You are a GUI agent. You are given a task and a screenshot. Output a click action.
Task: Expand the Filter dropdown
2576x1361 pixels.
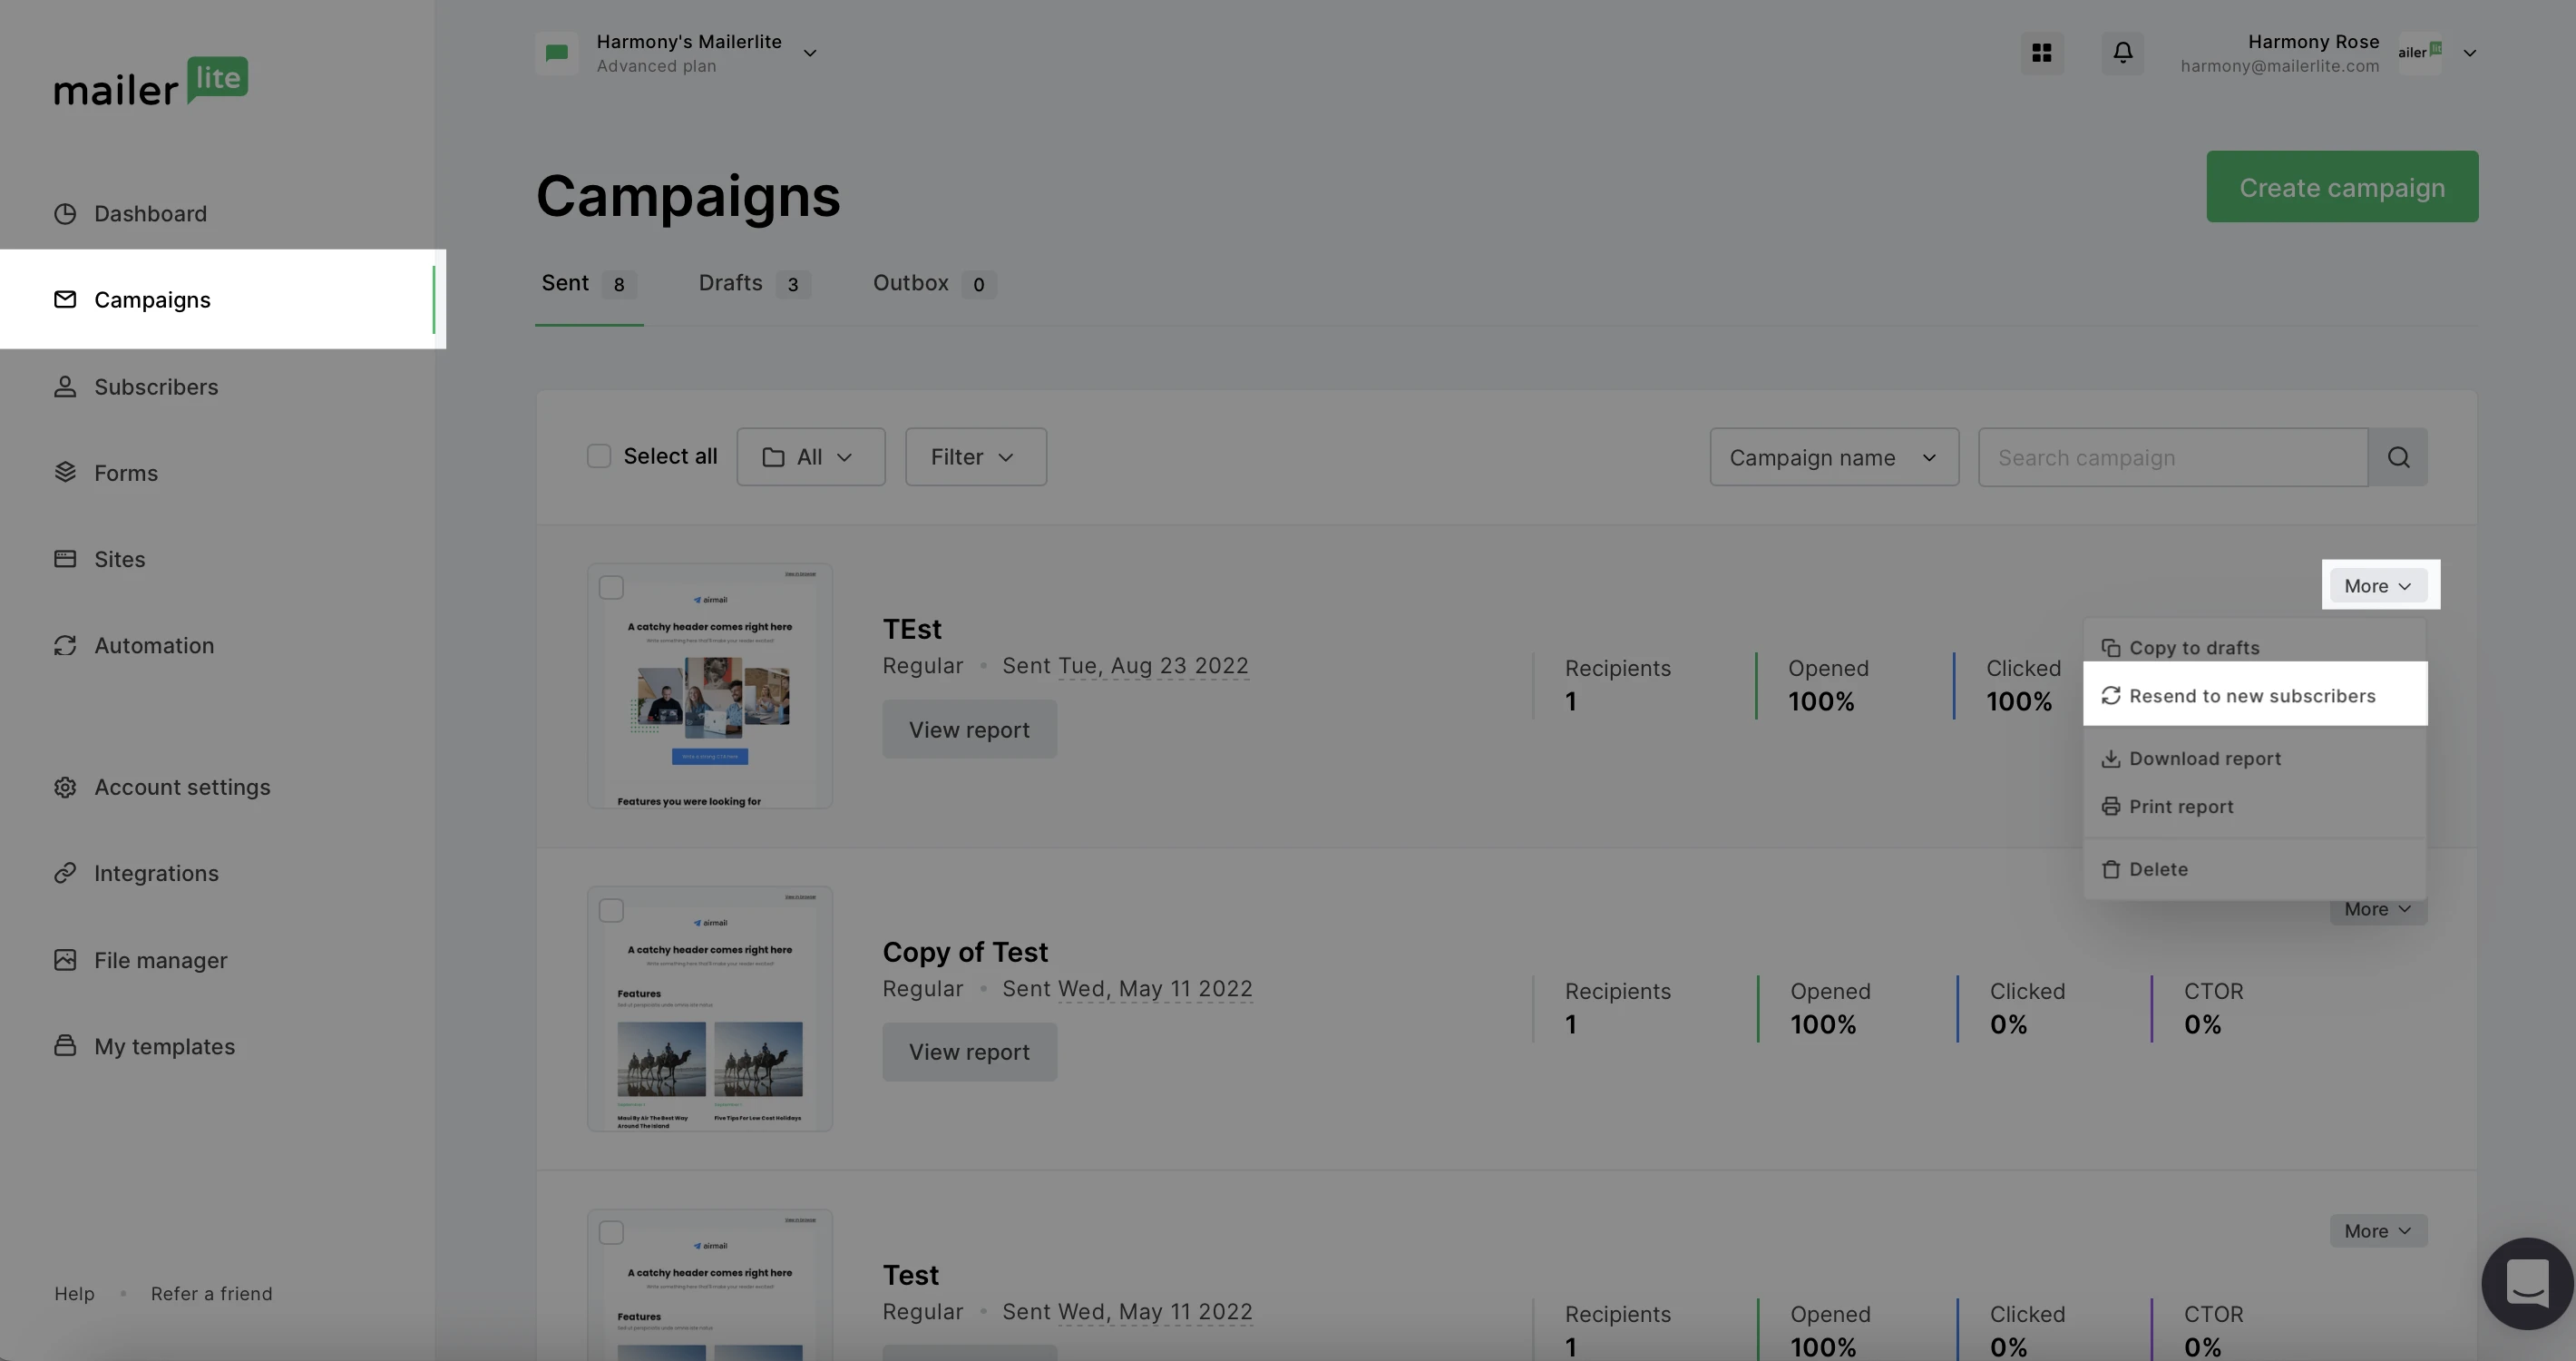975,457
